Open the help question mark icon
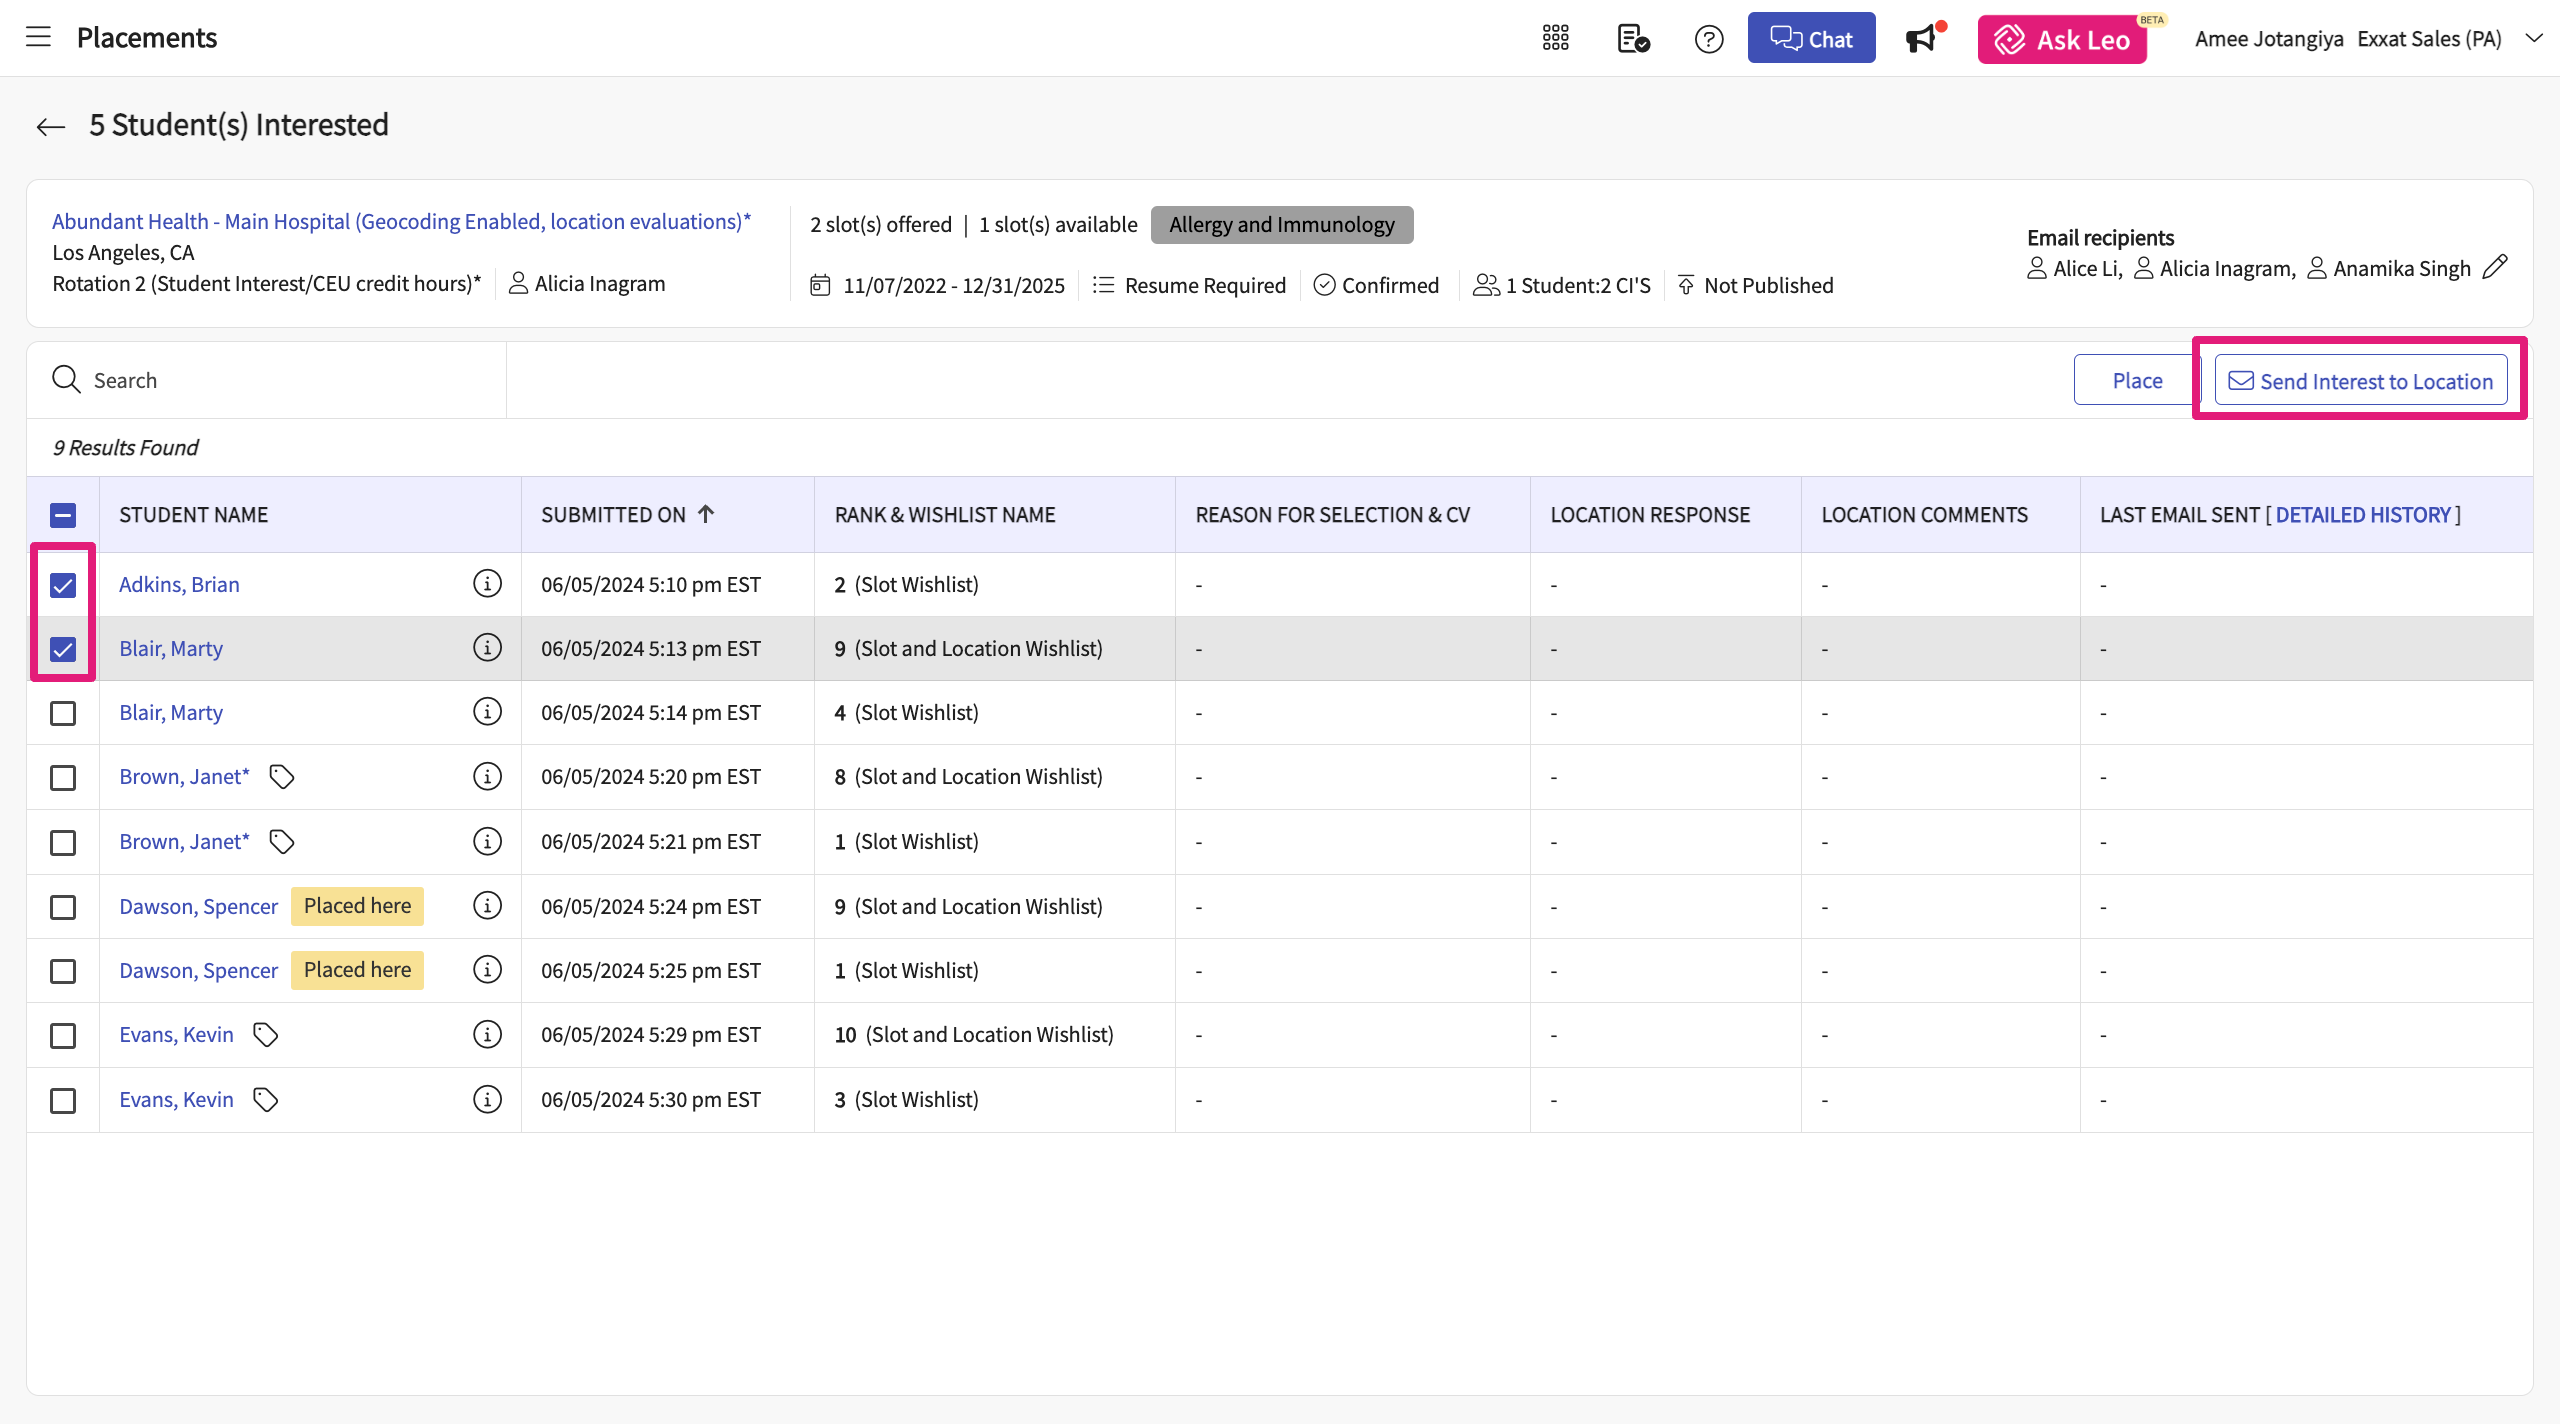This screenshot has height=1424, width=2560. point(1709,39)
